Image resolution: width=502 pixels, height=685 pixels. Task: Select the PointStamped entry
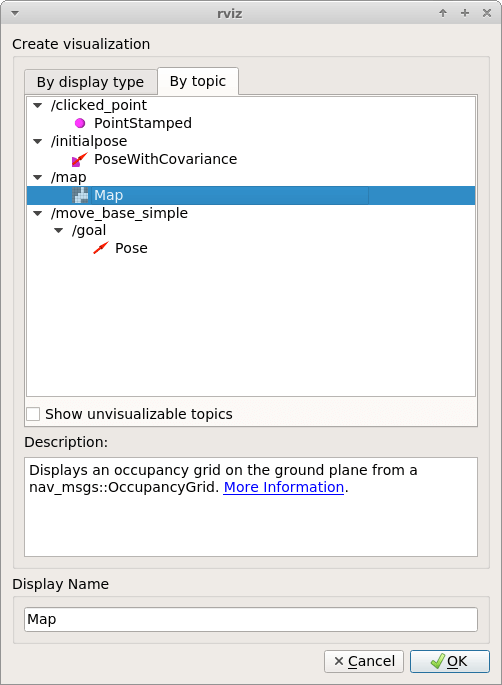[143, 123]
